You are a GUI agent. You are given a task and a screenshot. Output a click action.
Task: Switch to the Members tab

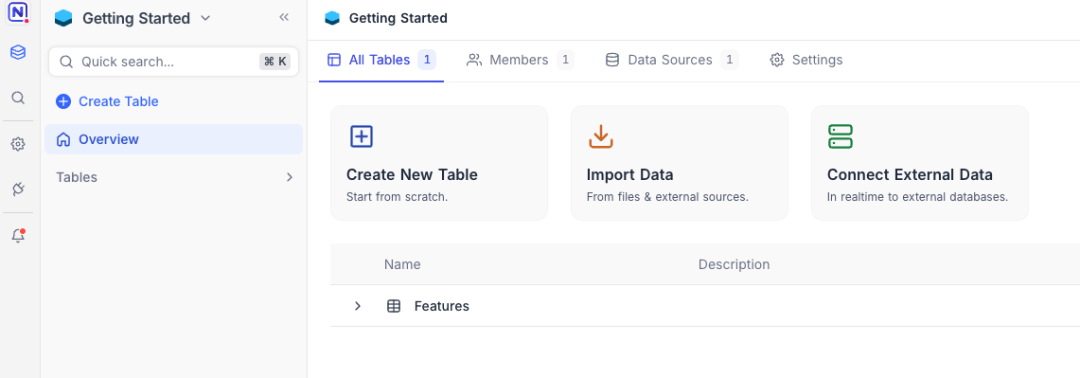pyautogui.click(x=519, y=60)
